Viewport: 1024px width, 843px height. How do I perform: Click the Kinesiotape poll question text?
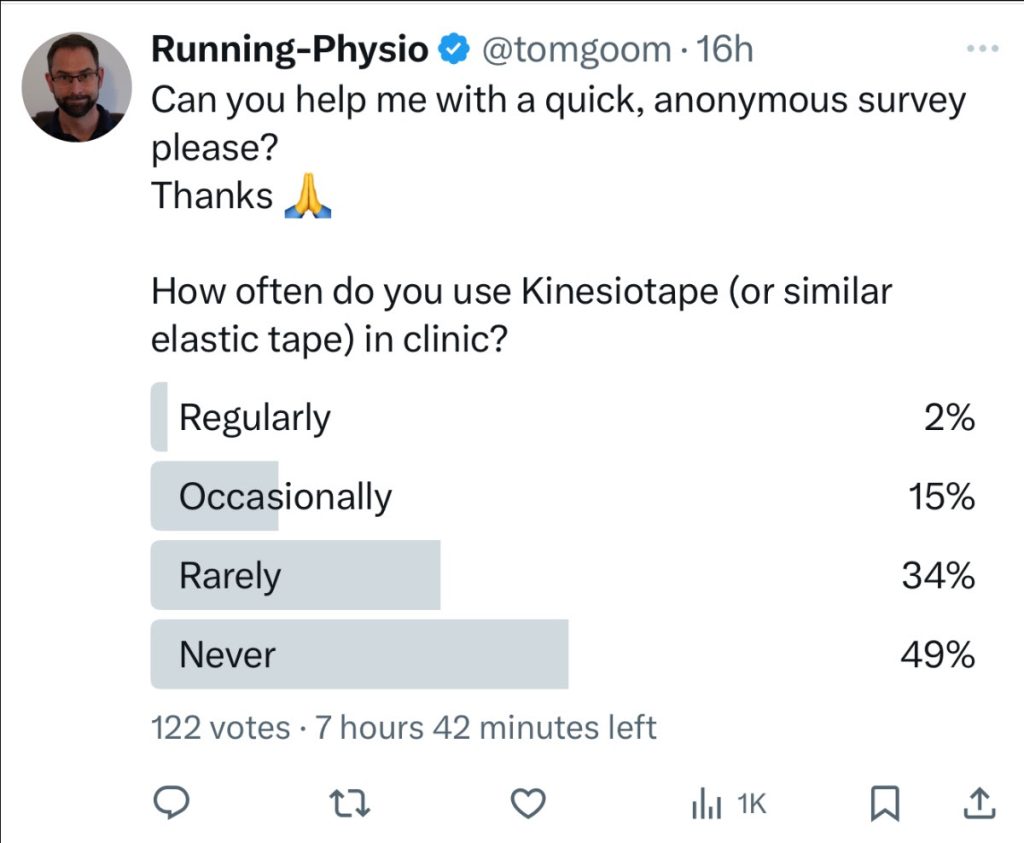[521, 315]
